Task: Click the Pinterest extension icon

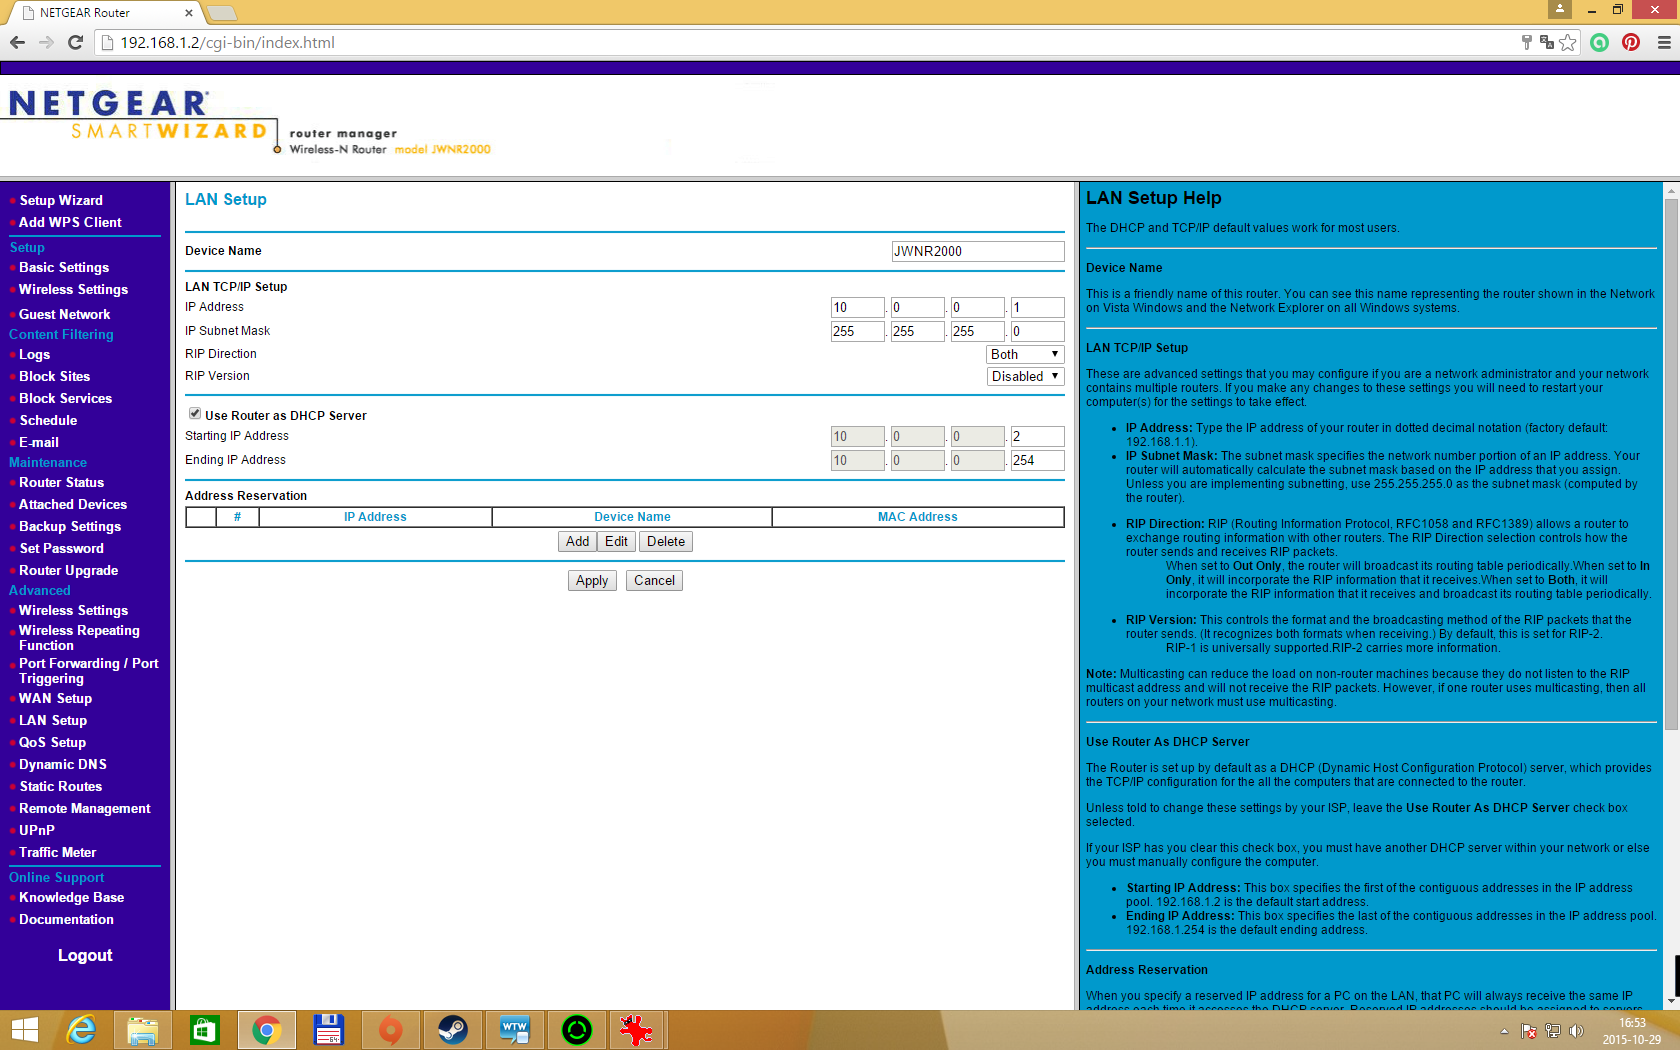Action: coord(1631,42)
